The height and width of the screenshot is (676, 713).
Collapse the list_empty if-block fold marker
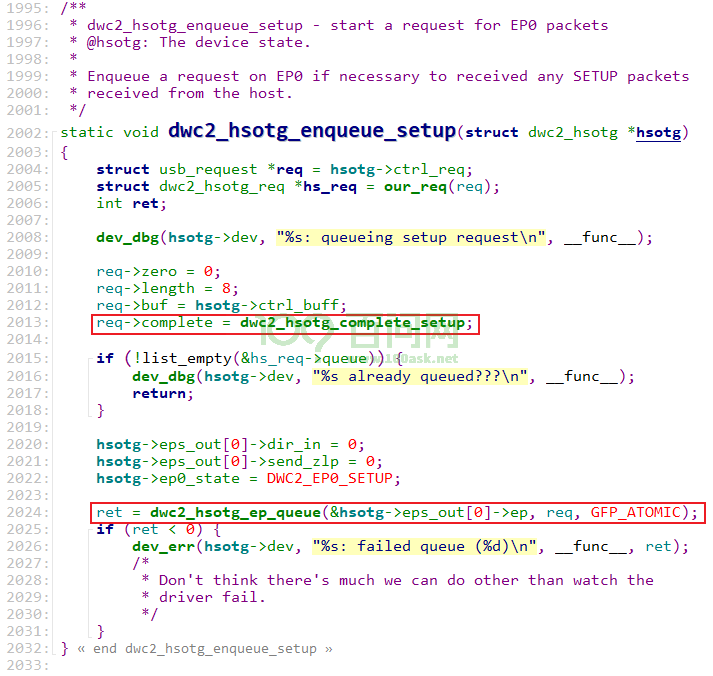(x=90, y=359)
